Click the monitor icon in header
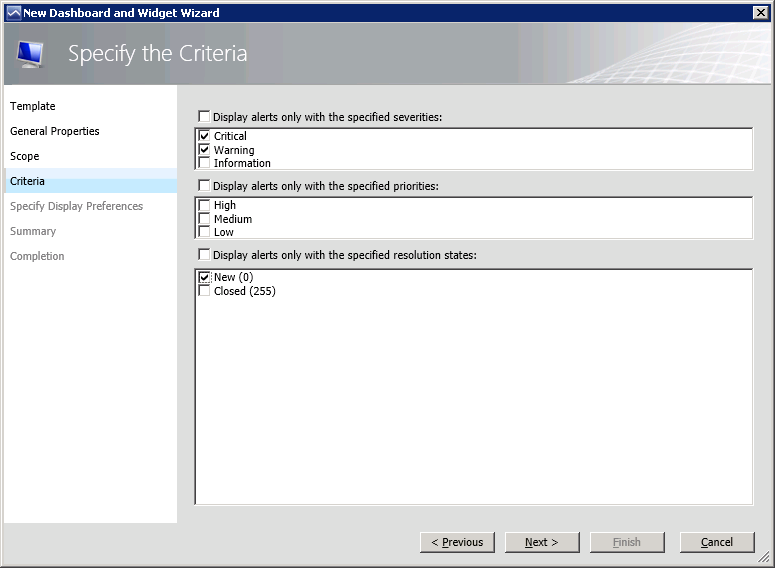Image resolution: width=775 pixels, height=568 pixels. pos(32,53)
